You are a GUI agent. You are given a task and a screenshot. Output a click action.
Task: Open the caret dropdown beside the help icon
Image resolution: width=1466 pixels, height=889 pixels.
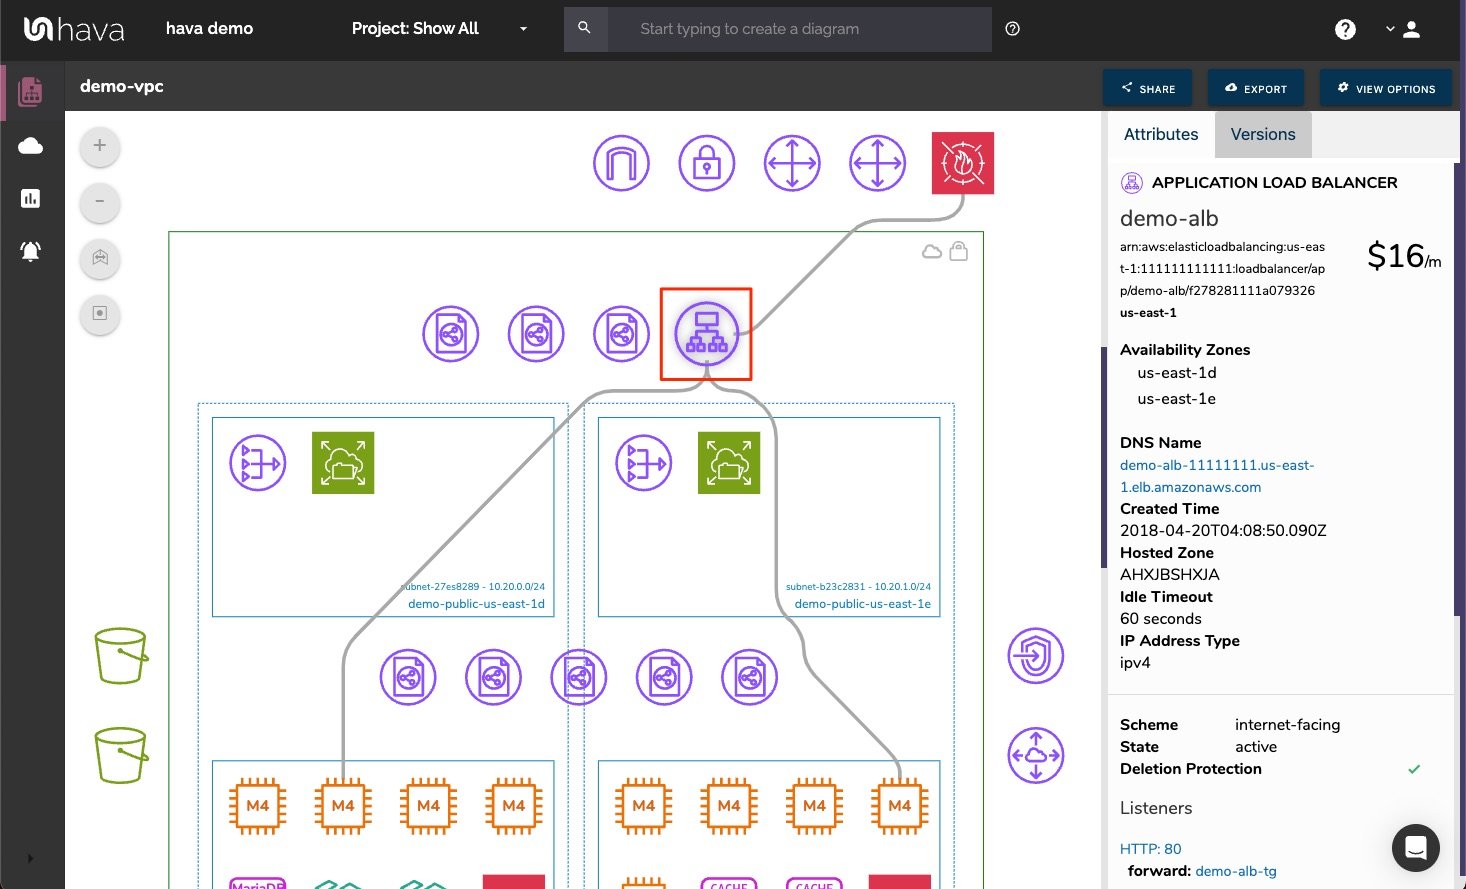pos(1390,29)
